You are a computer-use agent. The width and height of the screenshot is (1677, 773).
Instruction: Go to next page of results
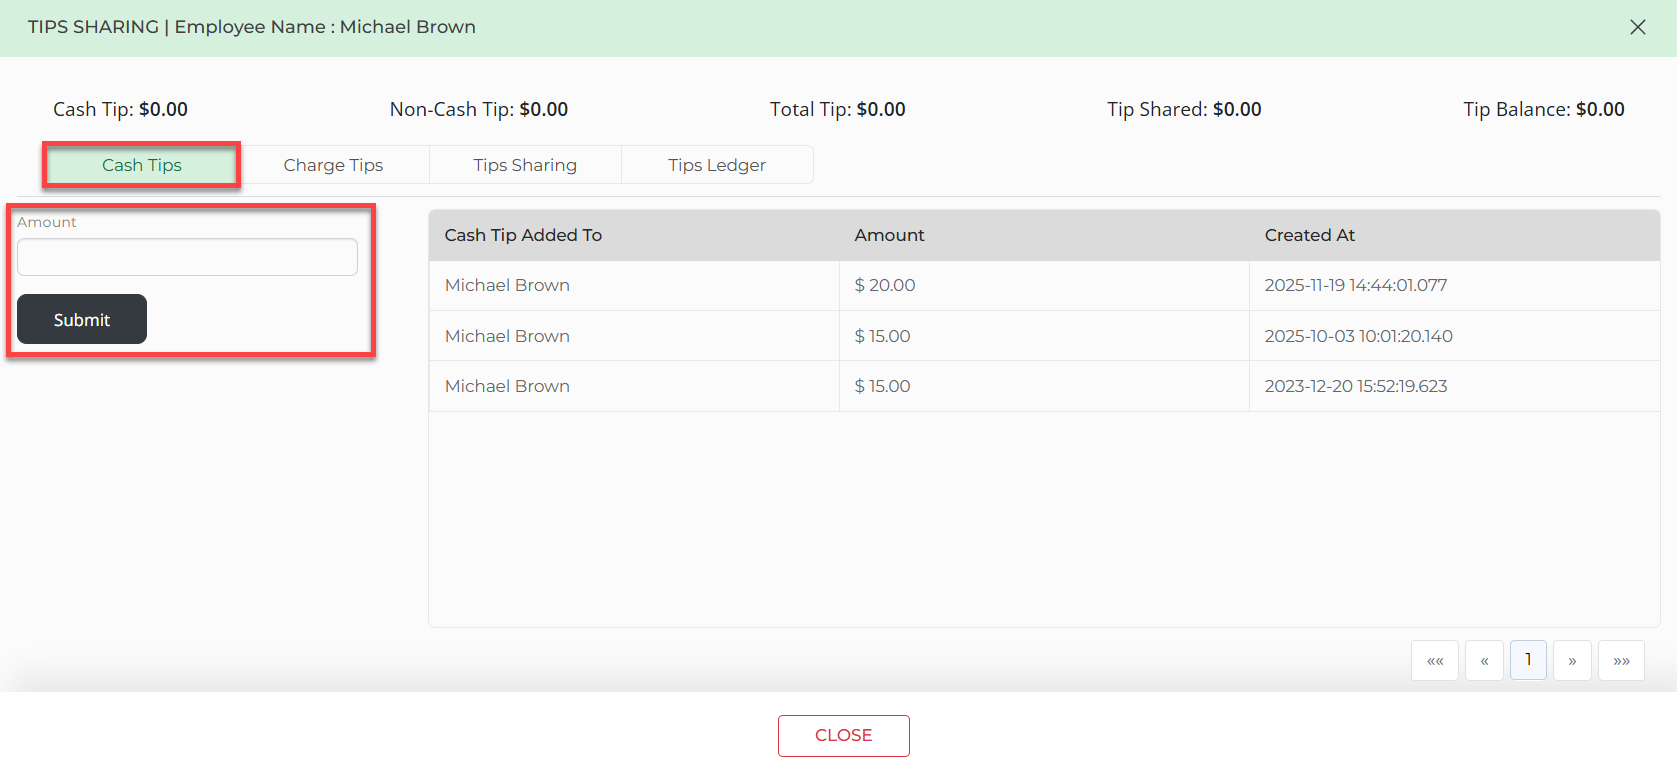coord(1572,661)
